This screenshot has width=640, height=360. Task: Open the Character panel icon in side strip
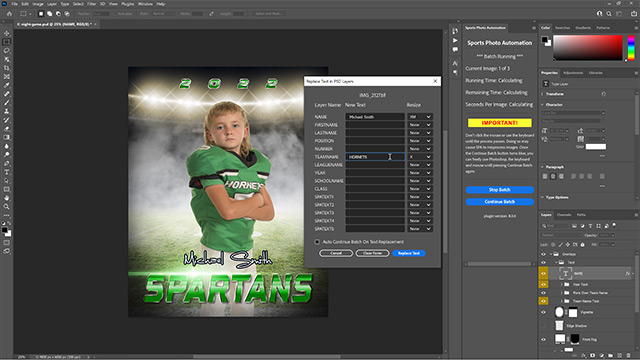(455, 63)
